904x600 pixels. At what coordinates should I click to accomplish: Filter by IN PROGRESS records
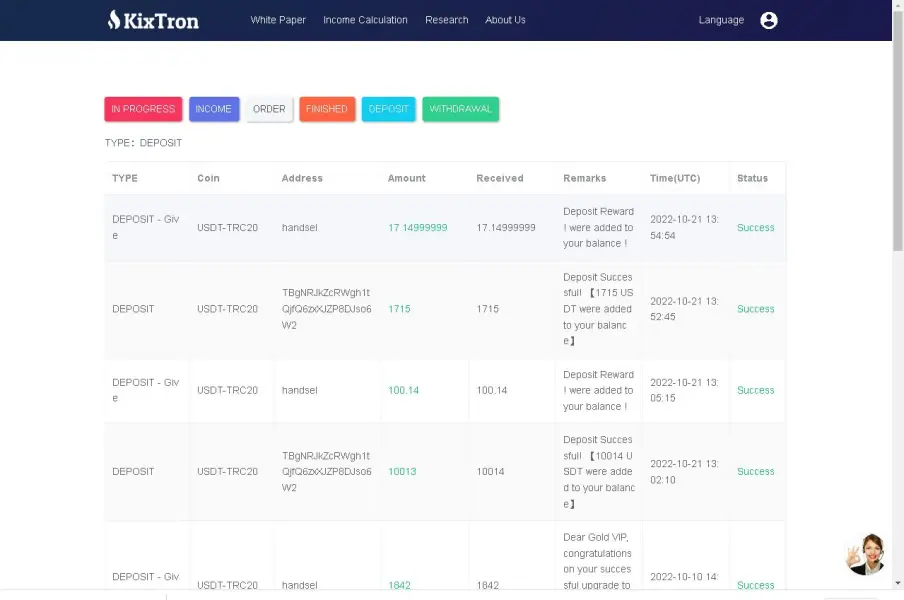[x=143, y=109]
